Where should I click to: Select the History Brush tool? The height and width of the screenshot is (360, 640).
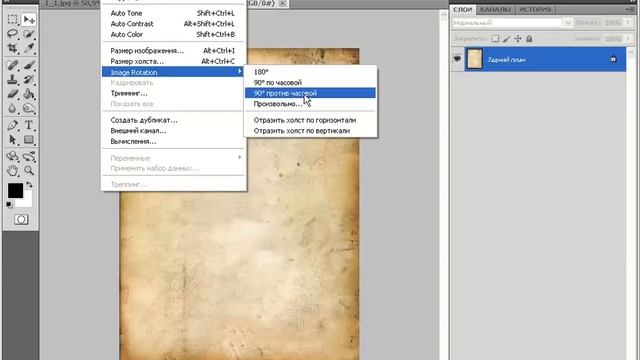click(29, 79)
